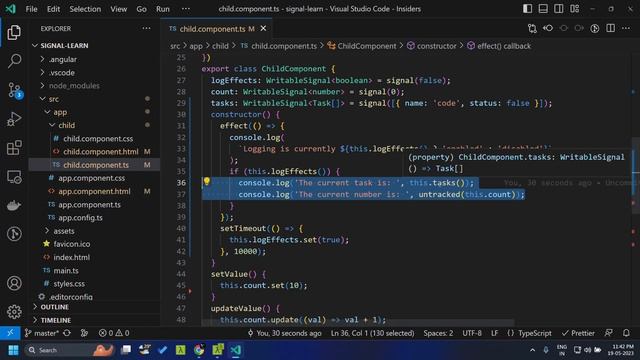The width and height of the screenshot is (640, 360).
Task: Open Windows Start button
Action: [13, 350]
